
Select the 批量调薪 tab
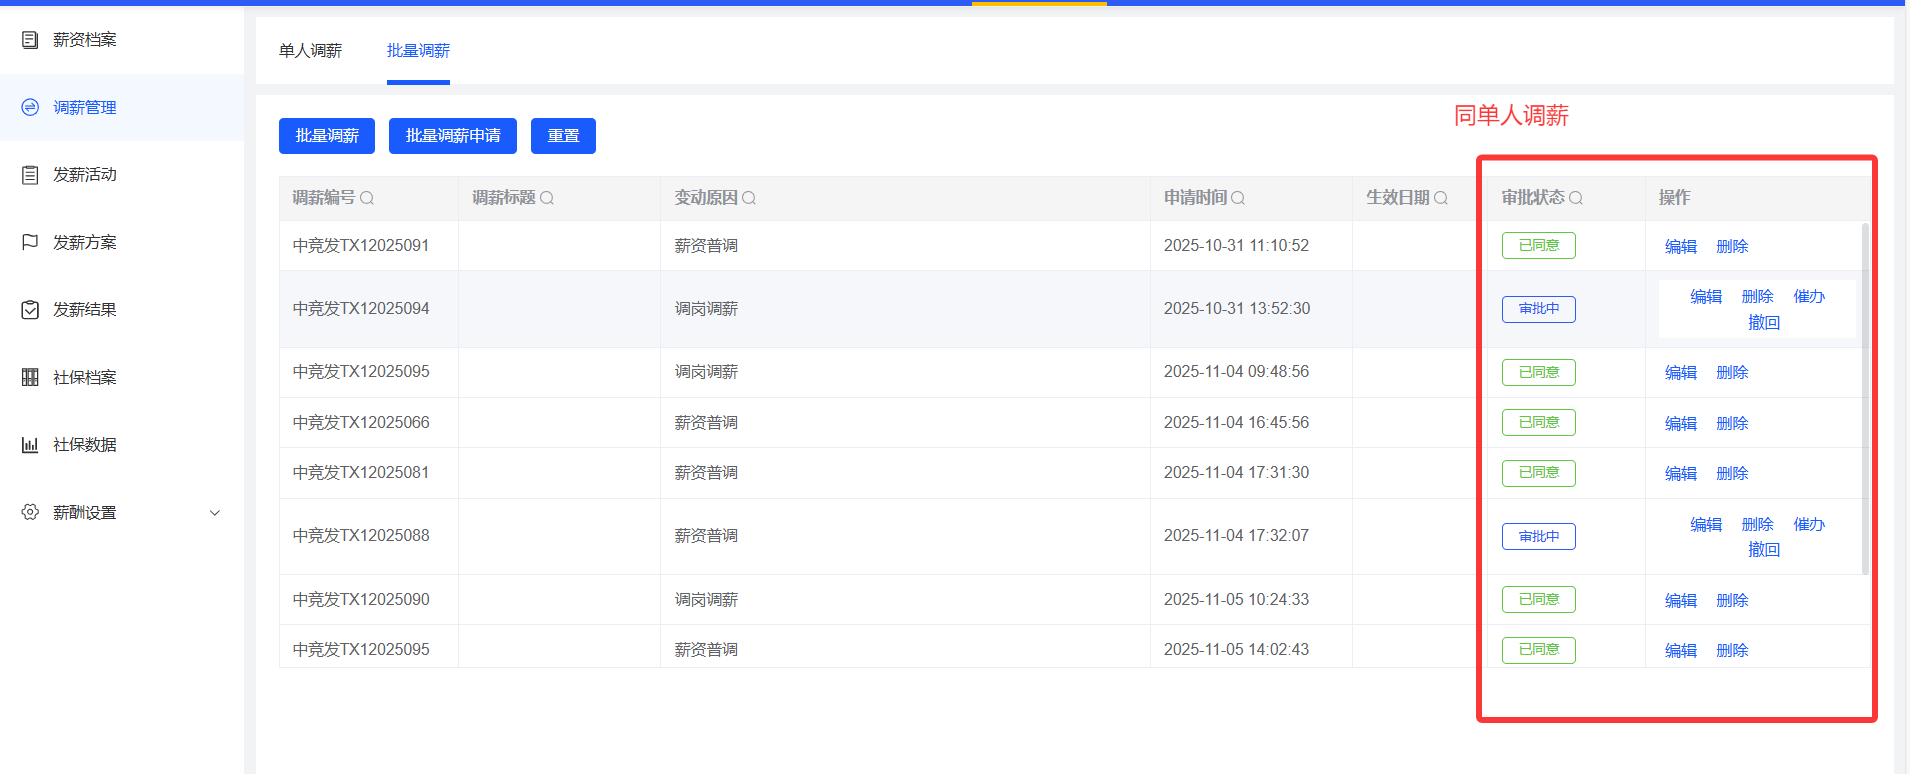click(x=418, y=51)
